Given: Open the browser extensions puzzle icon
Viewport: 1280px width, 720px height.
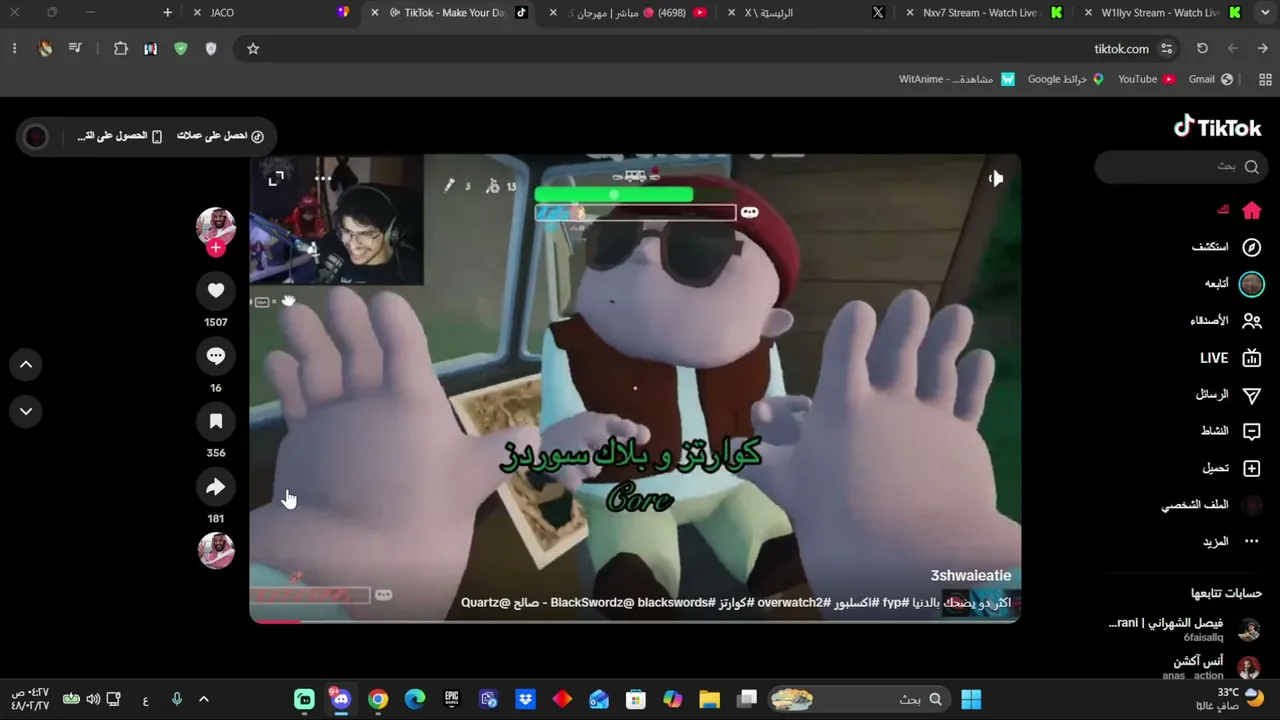Looking at the screenshot, I should 121,48.
